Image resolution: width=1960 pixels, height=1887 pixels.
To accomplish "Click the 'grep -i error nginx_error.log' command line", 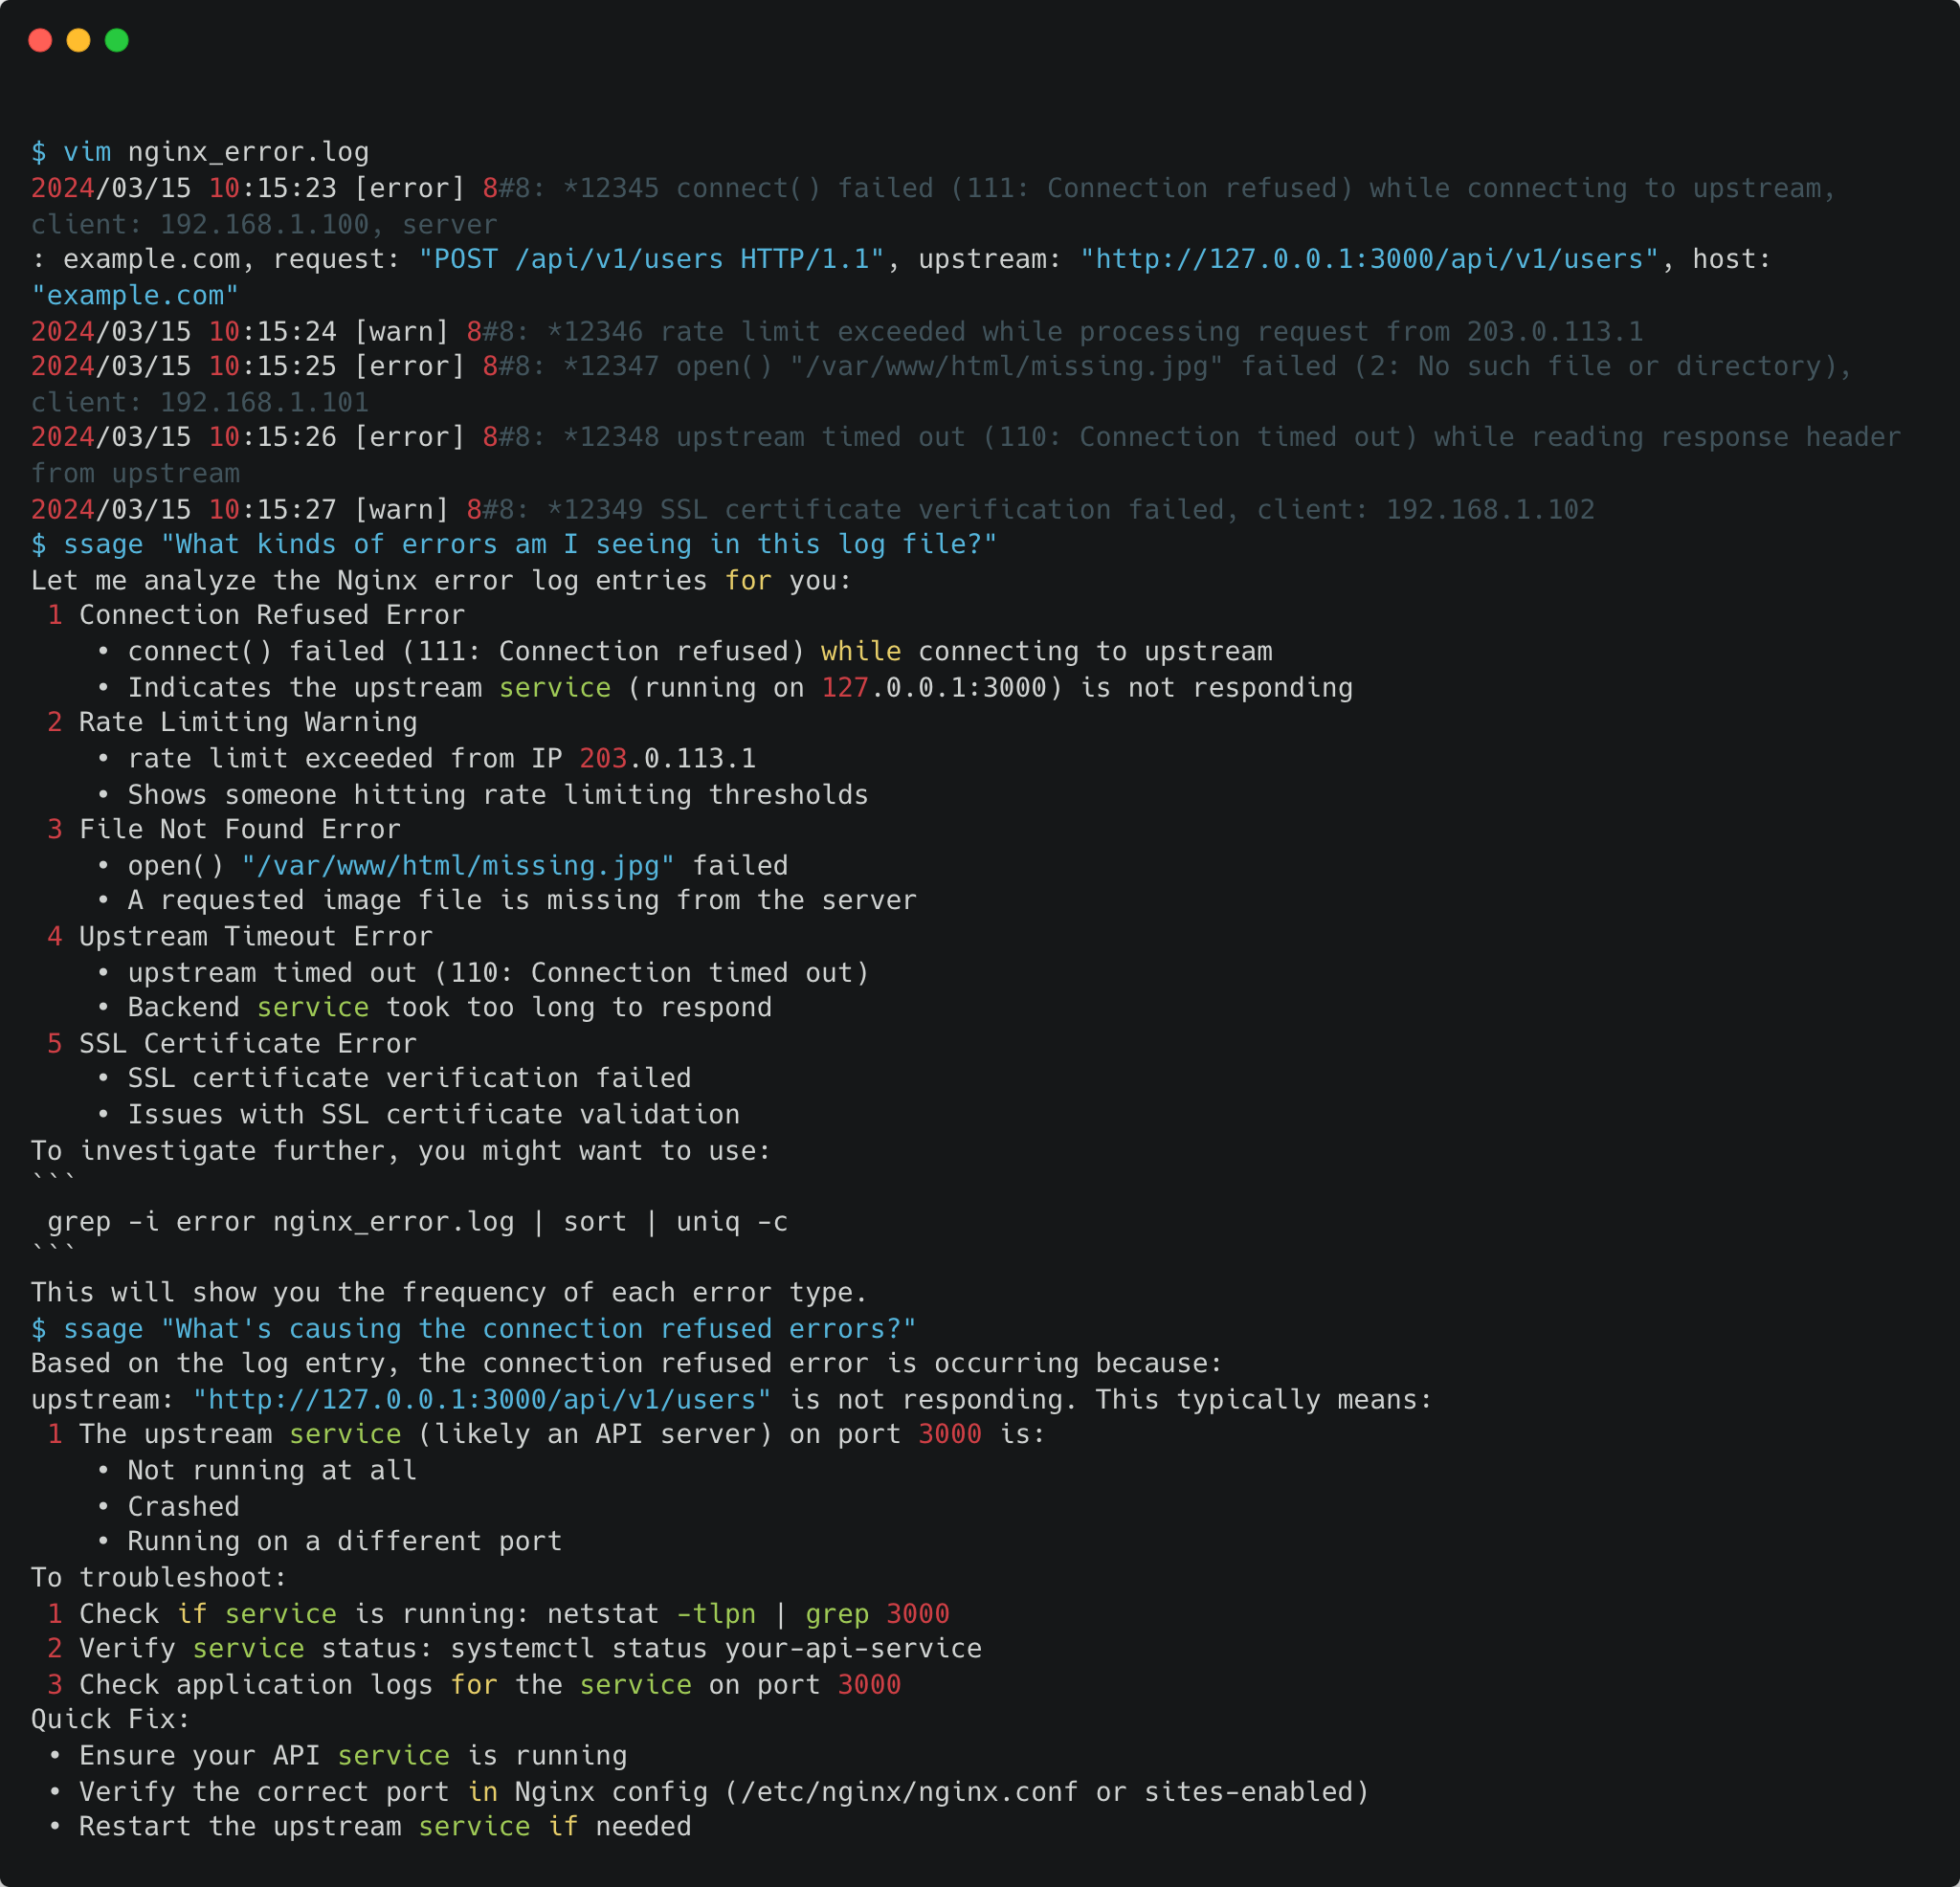I will pyautogui.click(x=418, y=1222).
